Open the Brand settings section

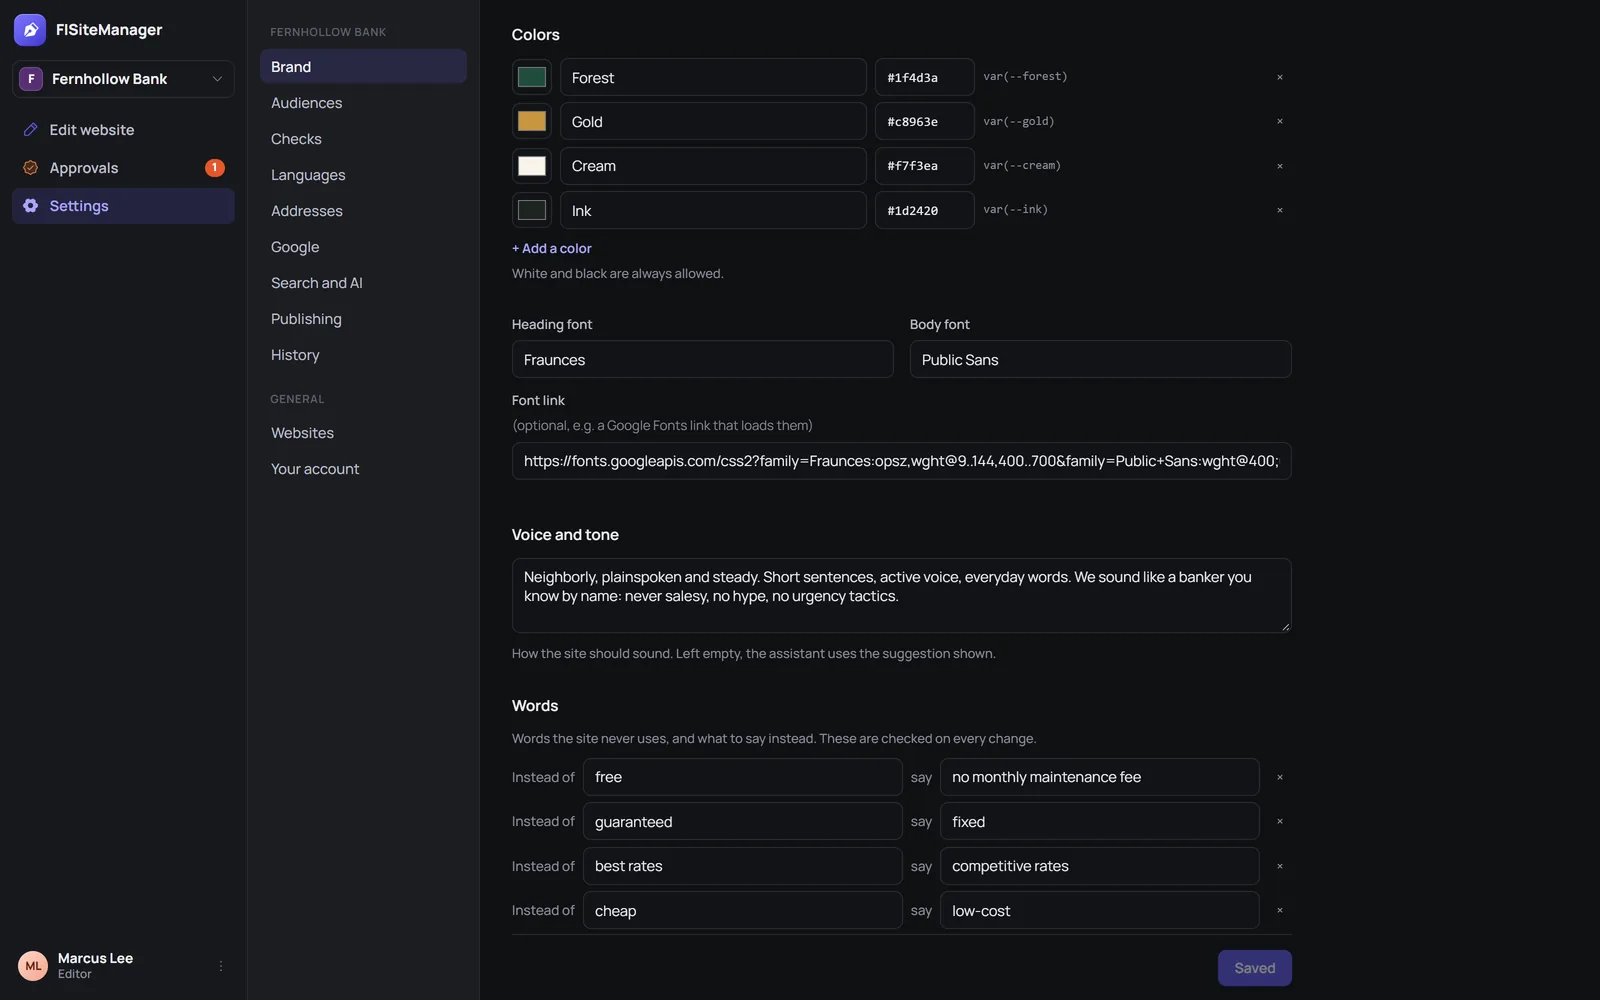click(x=363, y=67)
